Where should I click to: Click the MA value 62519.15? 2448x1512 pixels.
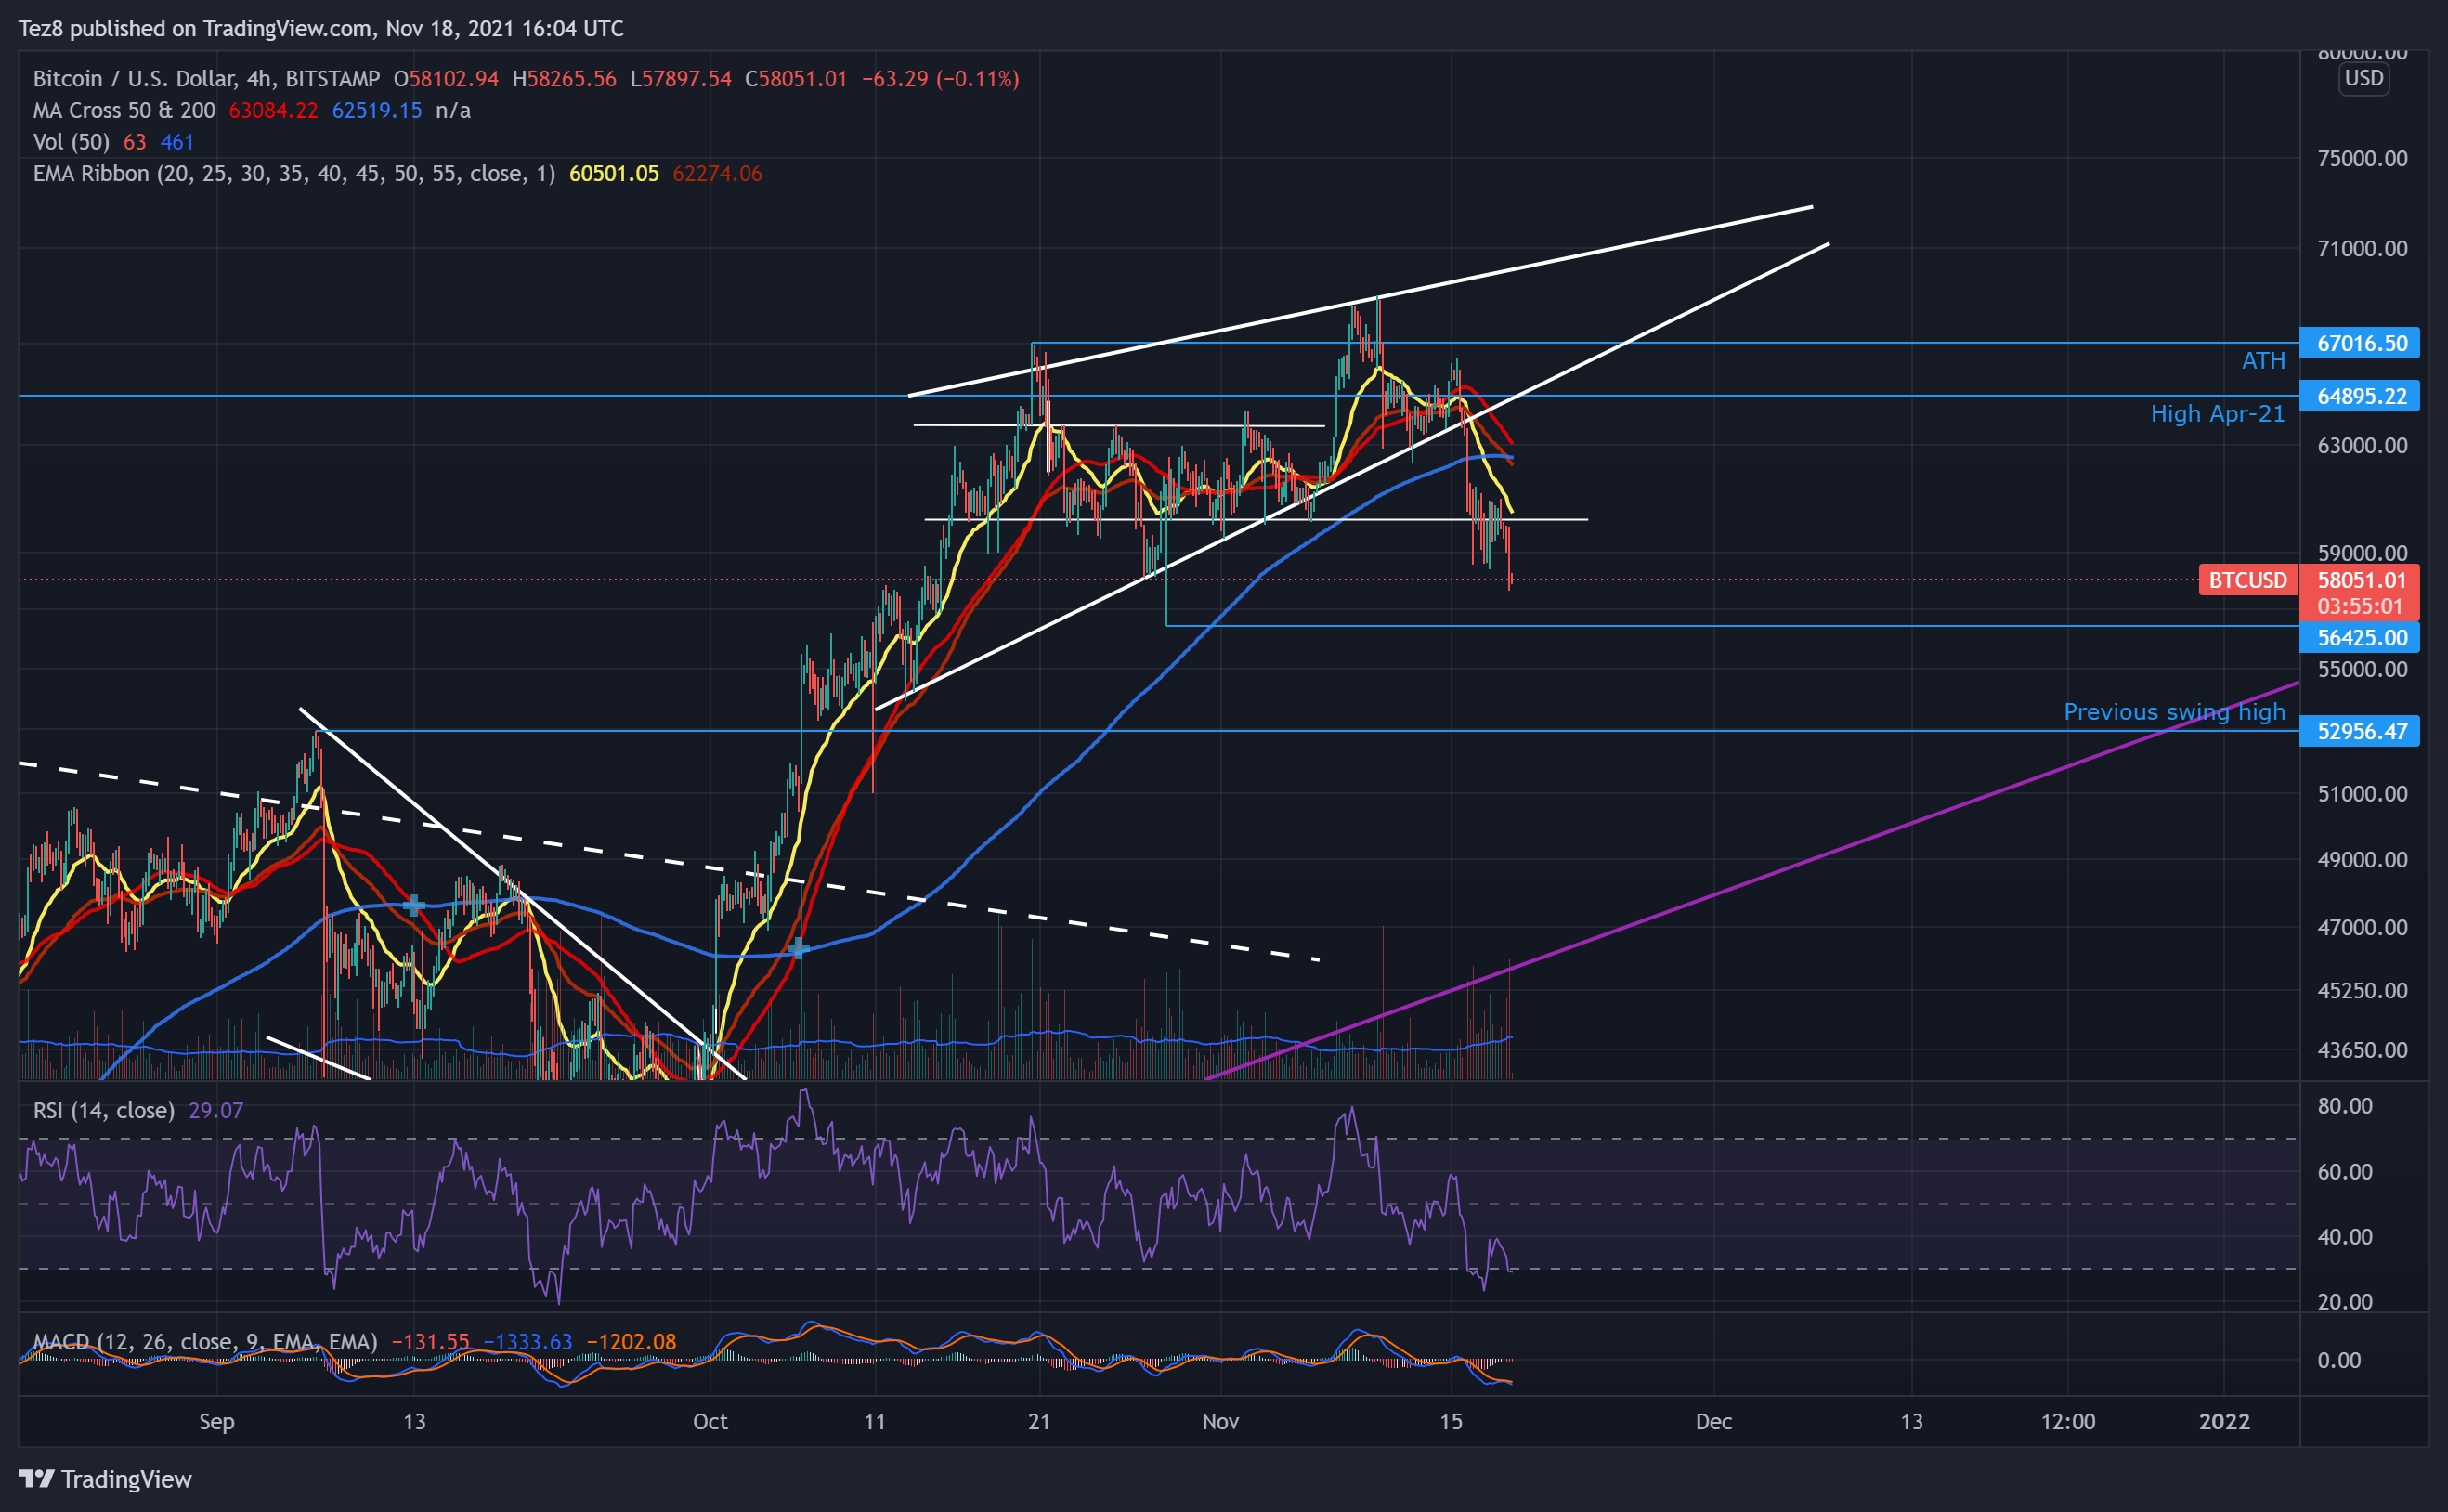click(x=377, y=110)
